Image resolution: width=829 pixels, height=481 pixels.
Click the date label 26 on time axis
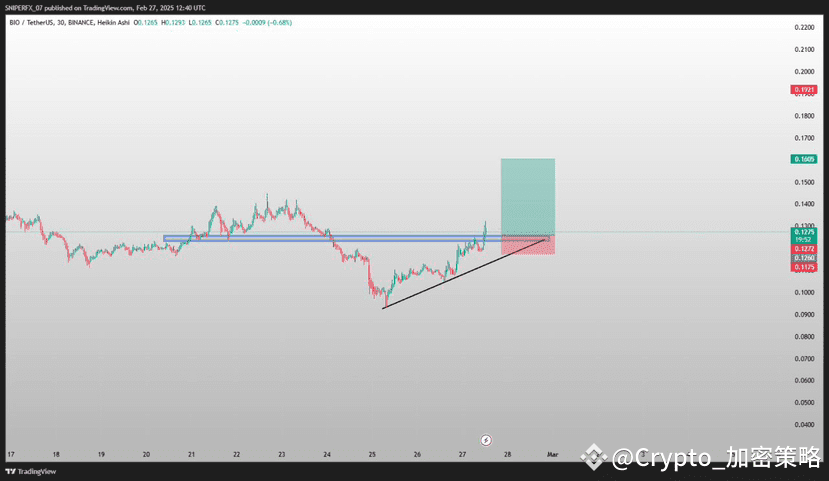point(418,455)
